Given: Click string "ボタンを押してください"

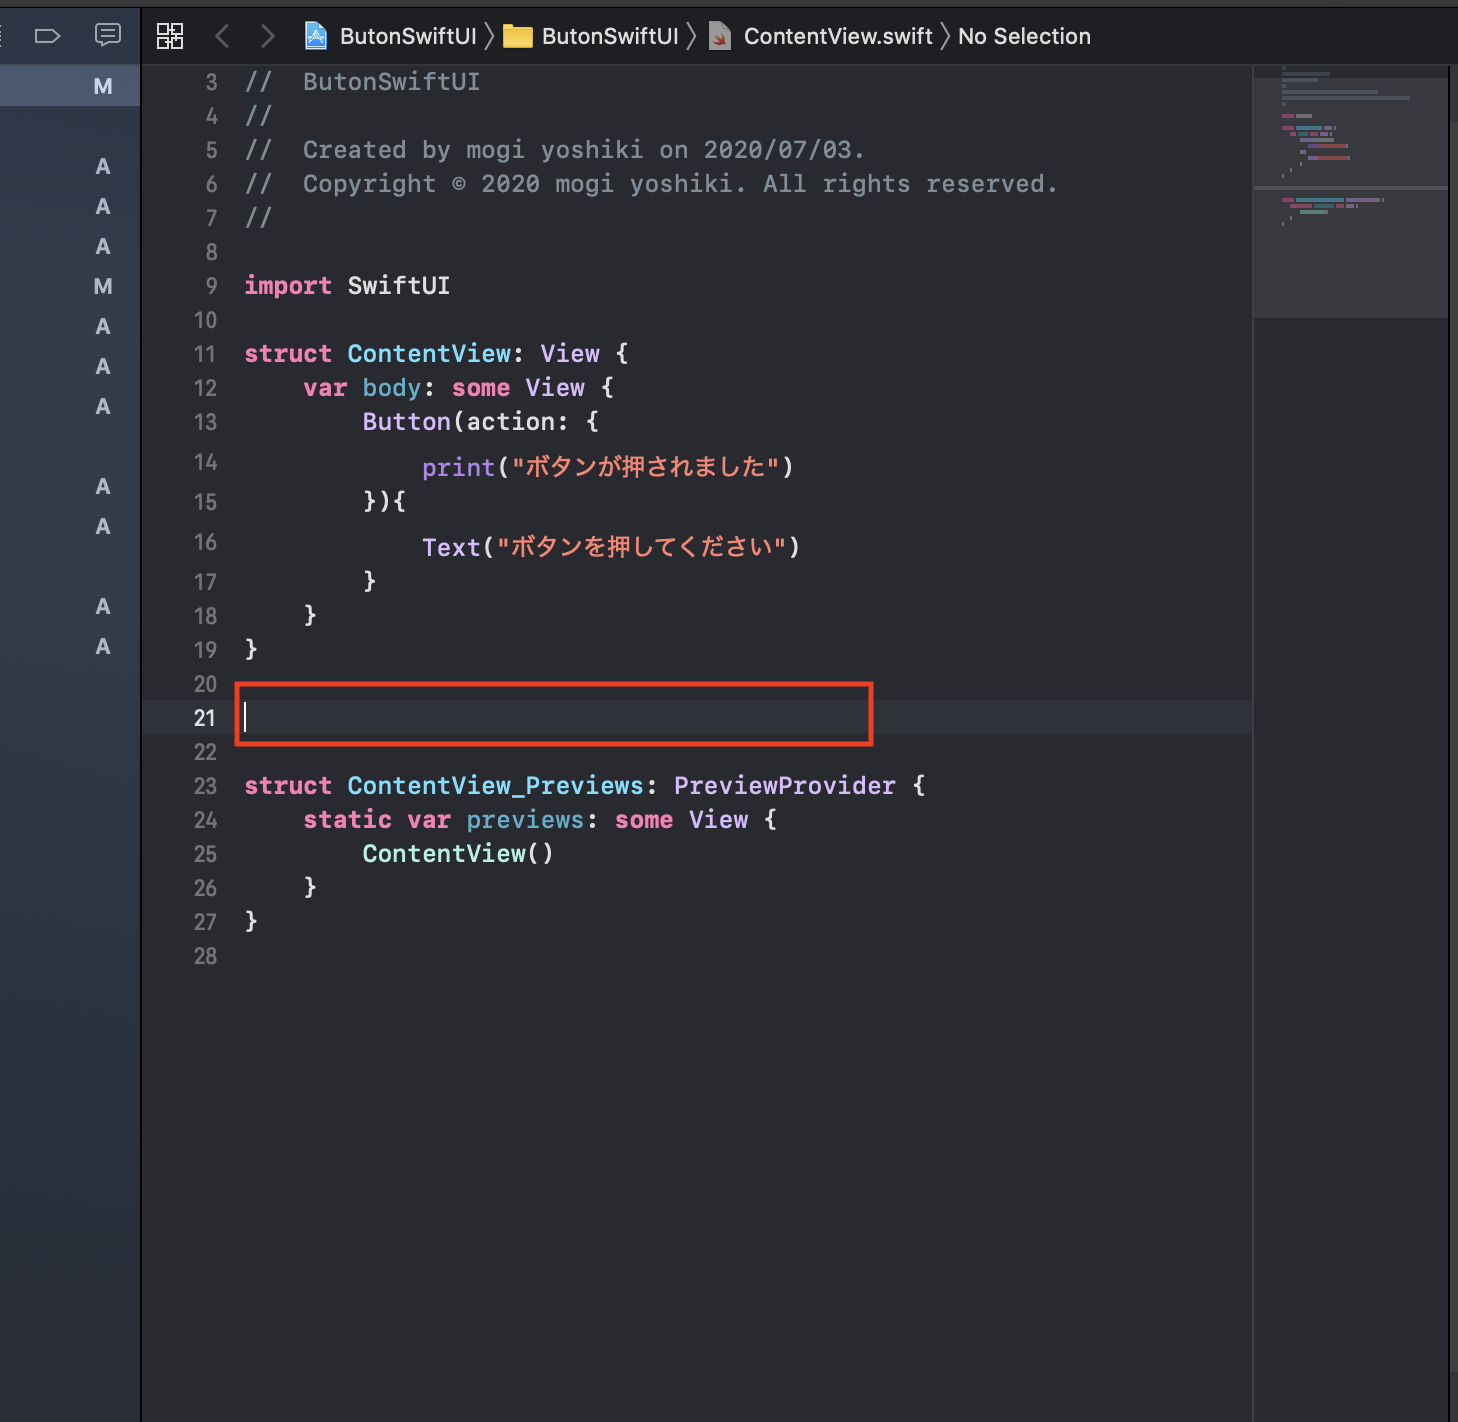Looking at the screenshot, I should pos(641,546).
